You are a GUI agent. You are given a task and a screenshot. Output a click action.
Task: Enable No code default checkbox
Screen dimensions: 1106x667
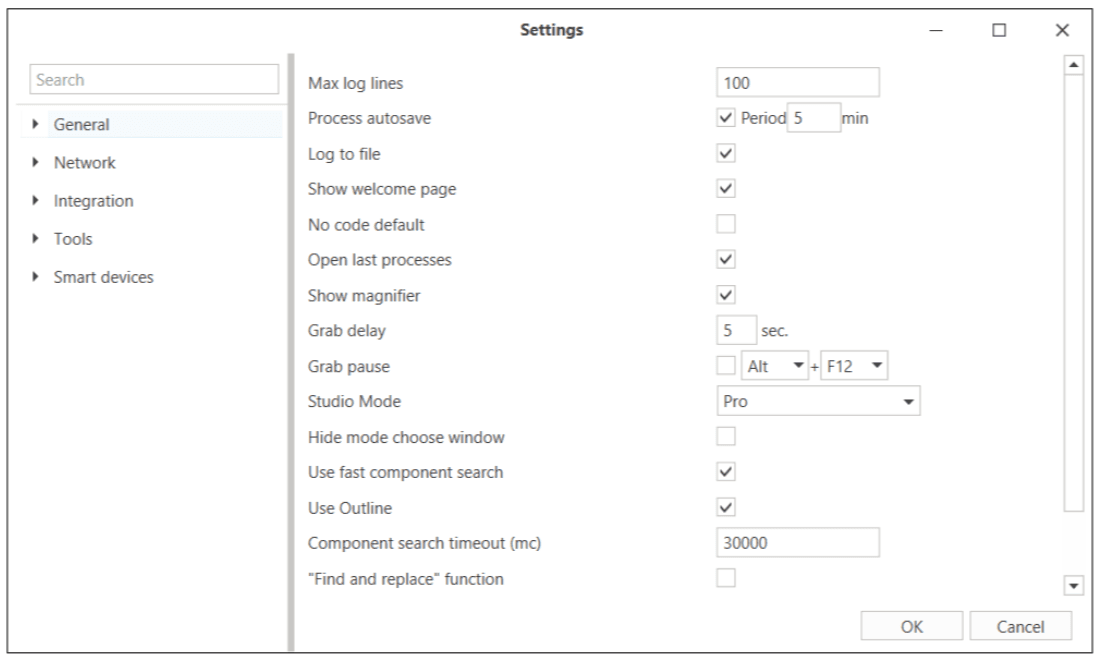pyautogui.click(x=727, y=224)
